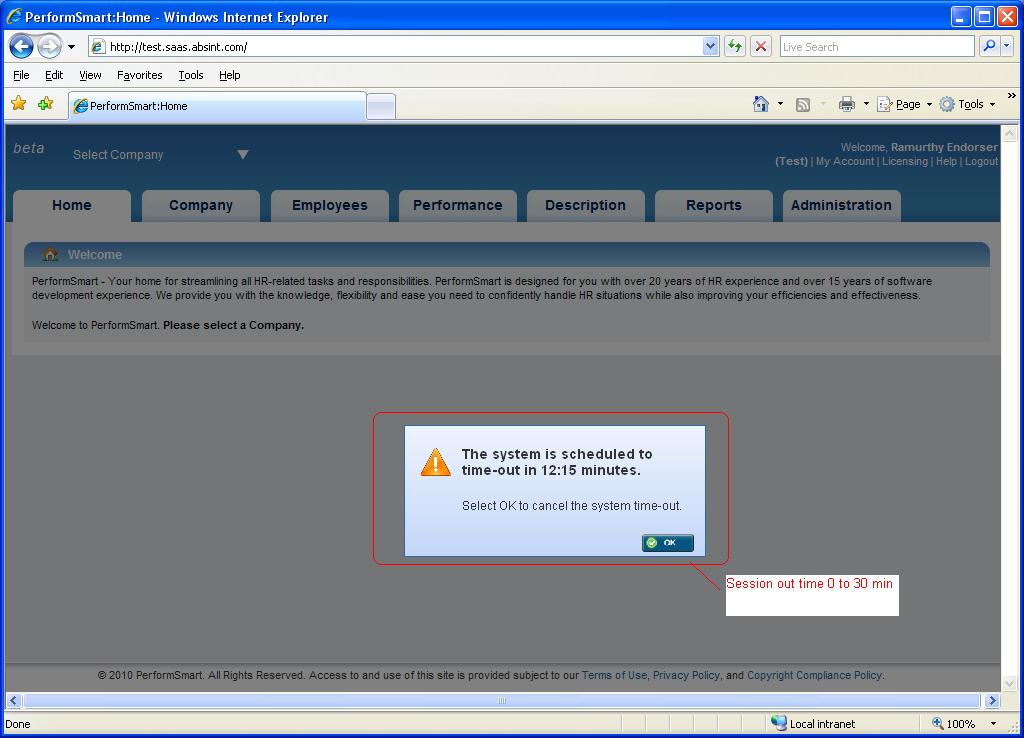Click the My Account link
Image resolution: width=1024 pixels, height=738 pixels.
coord(844,161)
